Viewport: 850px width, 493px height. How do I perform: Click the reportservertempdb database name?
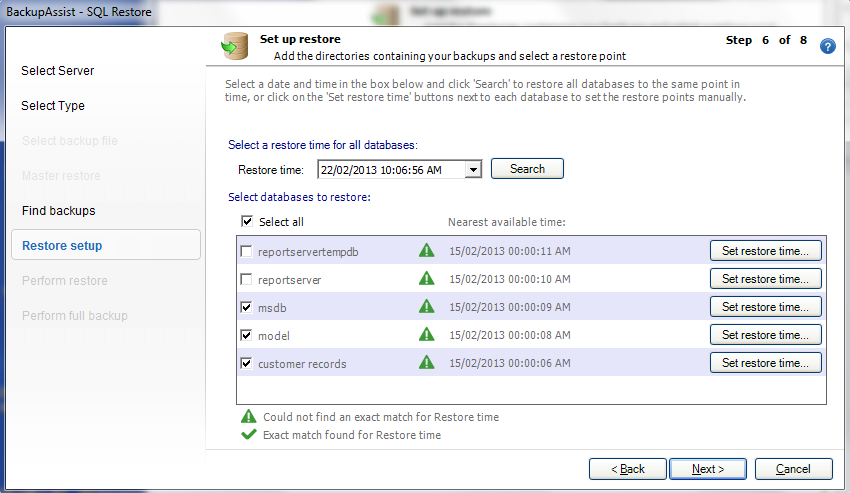click(x=308, y=252)
